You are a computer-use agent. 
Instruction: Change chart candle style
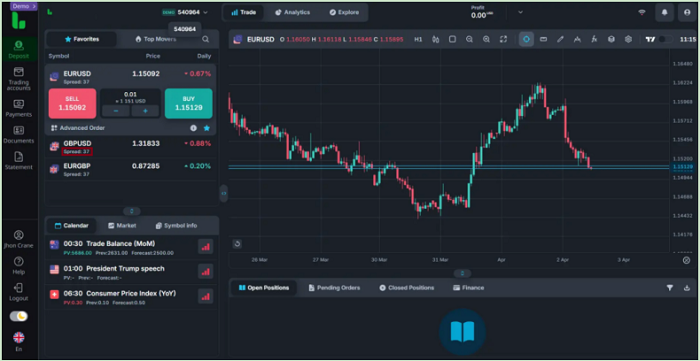[436, 39]
